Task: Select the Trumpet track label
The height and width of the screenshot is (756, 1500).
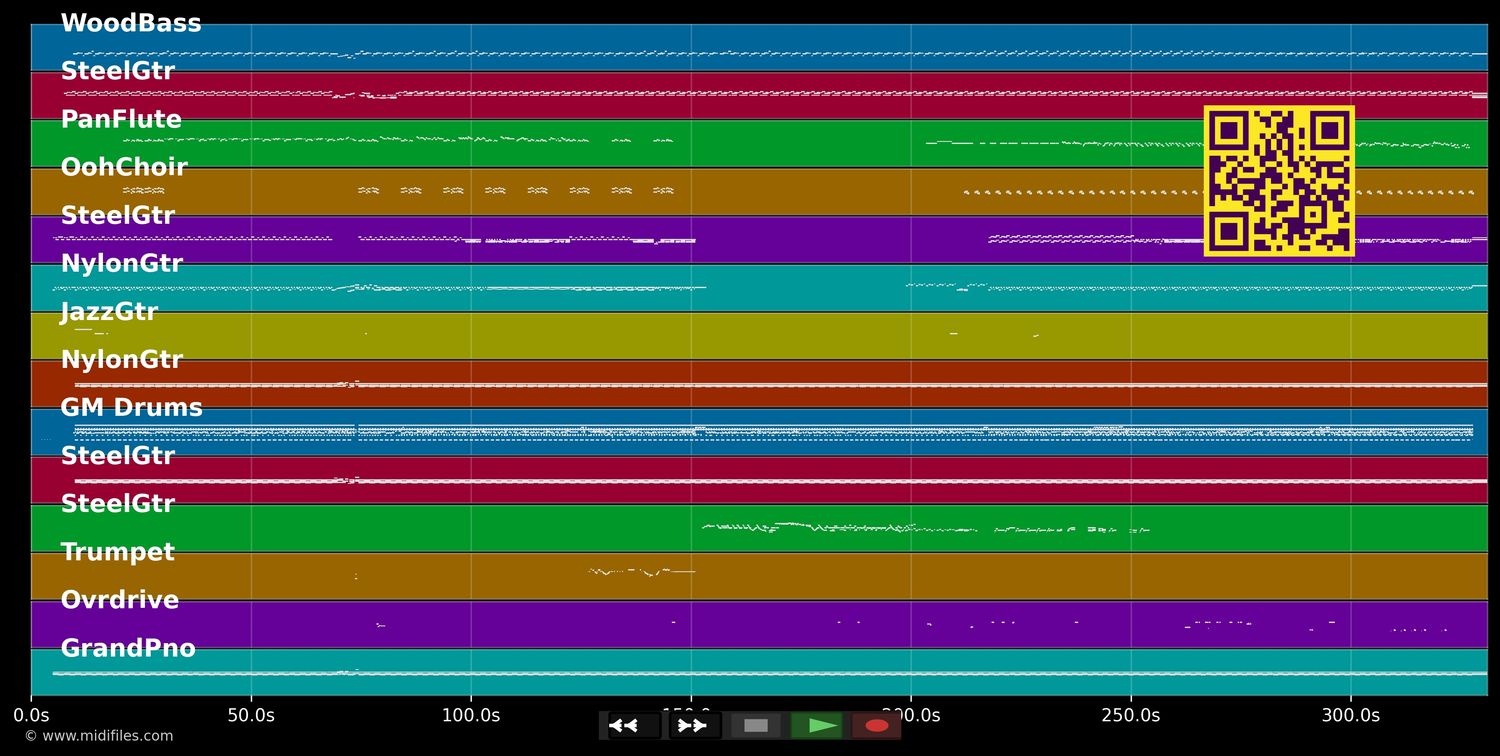Action: (117, 552)
